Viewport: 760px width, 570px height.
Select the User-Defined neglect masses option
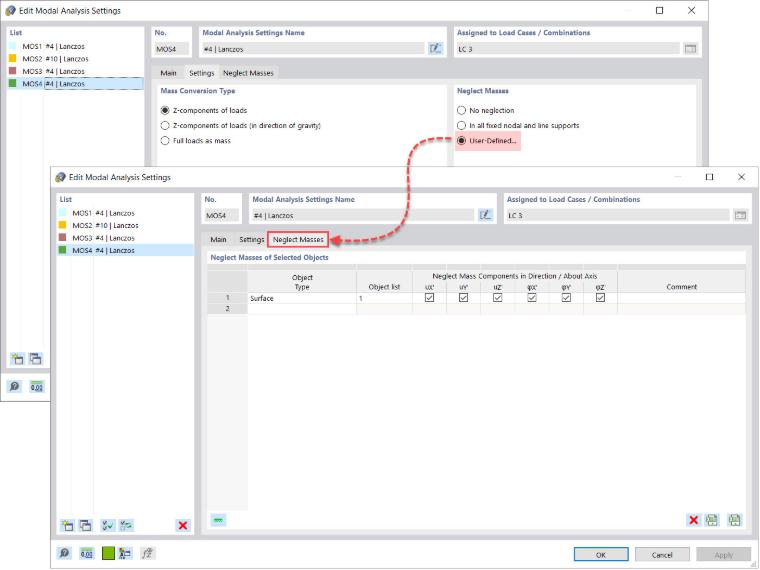(461, 141)
